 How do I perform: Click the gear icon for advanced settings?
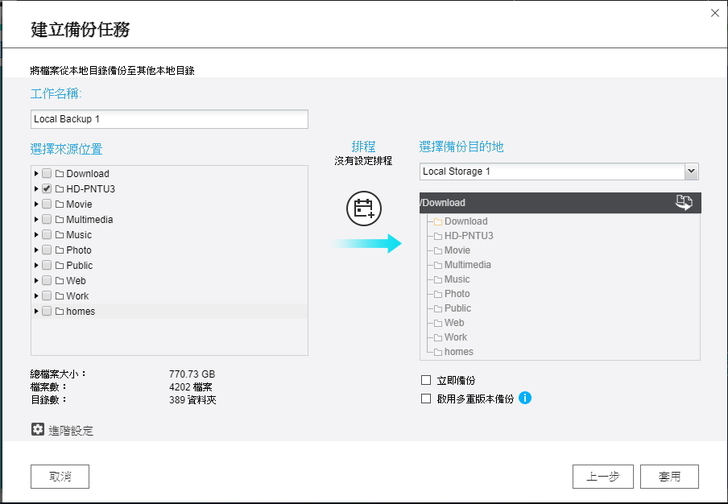click(38, 429)
